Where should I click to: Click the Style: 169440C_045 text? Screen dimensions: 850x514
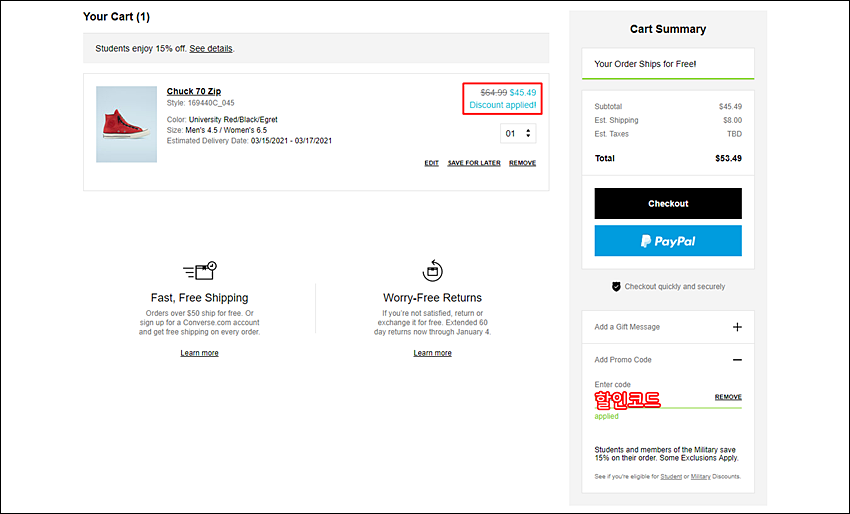pyautogui.click(x=201, y=103)
